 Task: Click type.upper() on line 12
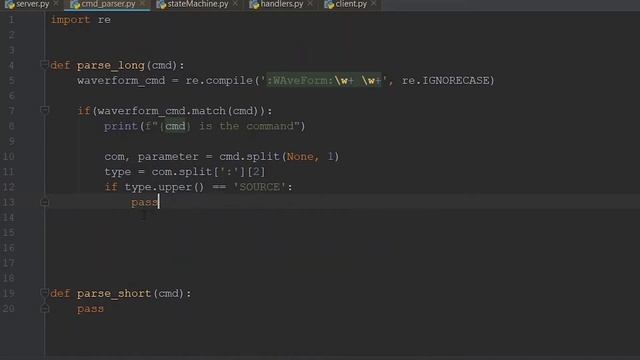coord(164,187)
